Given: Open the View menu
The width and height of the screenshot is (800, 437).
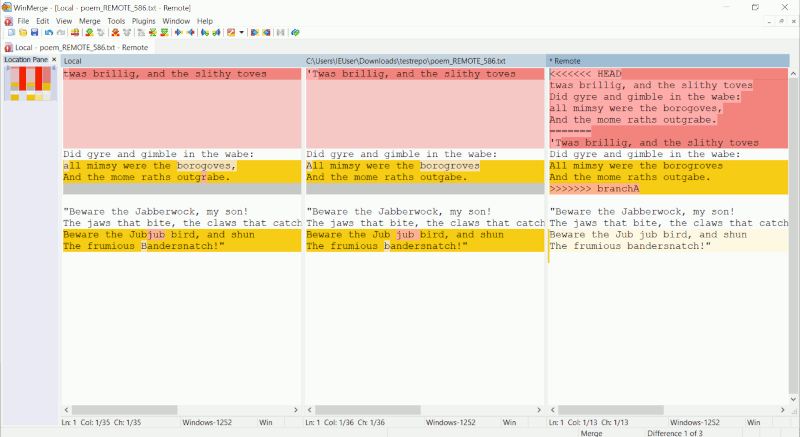Looking at the screenshot, I should (64, 21).
